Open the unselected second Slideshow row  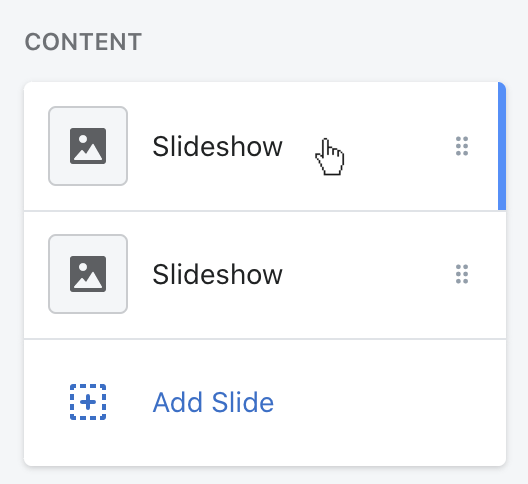(265, 275)
